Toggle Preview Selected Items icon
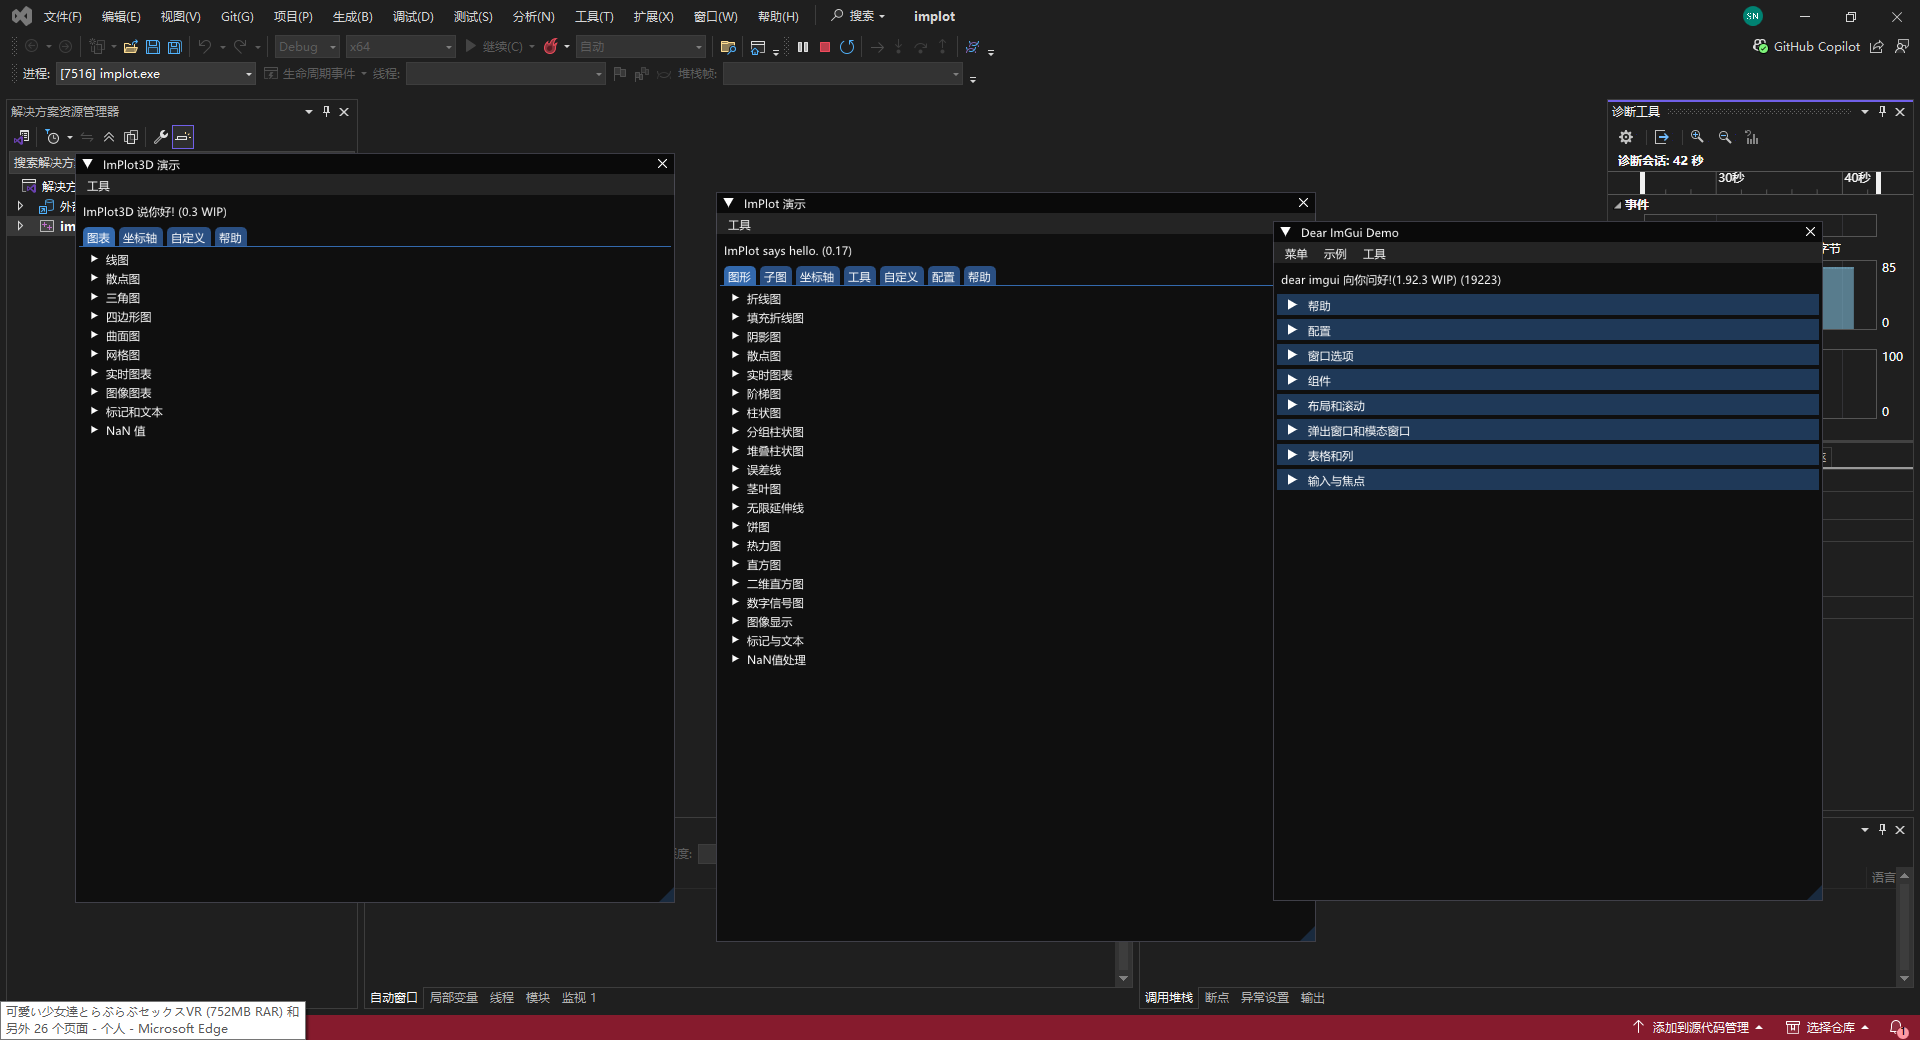 click(x=183, y=137)
